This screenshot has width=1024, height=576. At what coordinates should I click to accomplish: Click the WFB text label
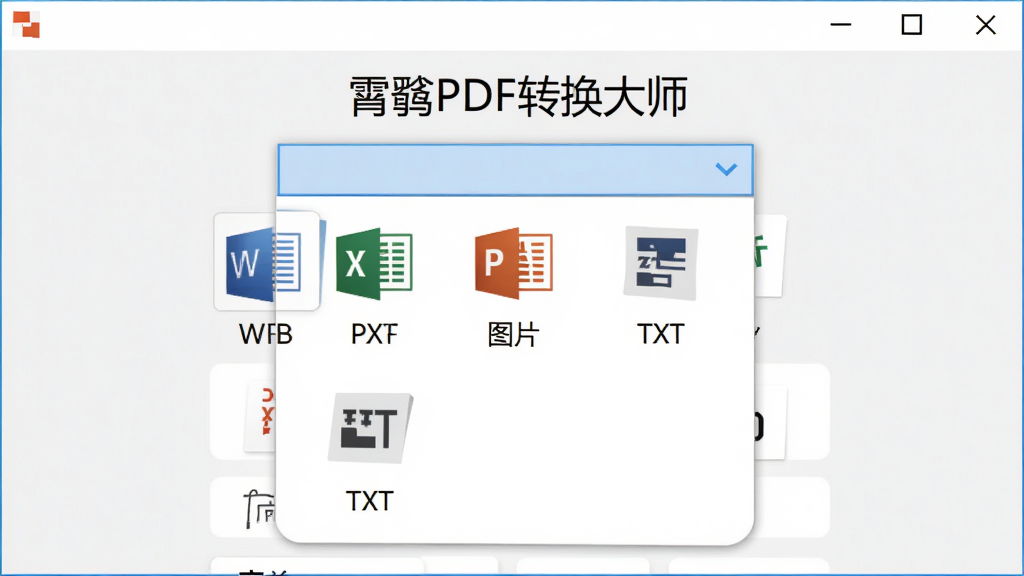tap(266, 334)
